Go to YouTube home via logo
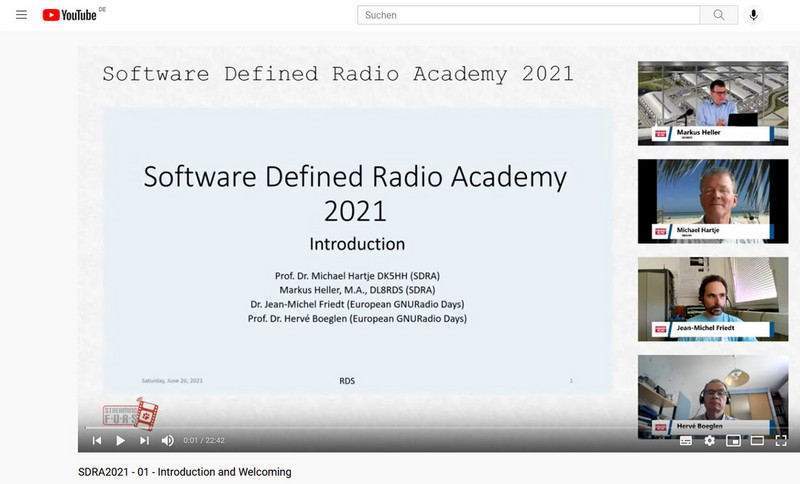Viewport: 800px width, 484px height. pos(69,15)
